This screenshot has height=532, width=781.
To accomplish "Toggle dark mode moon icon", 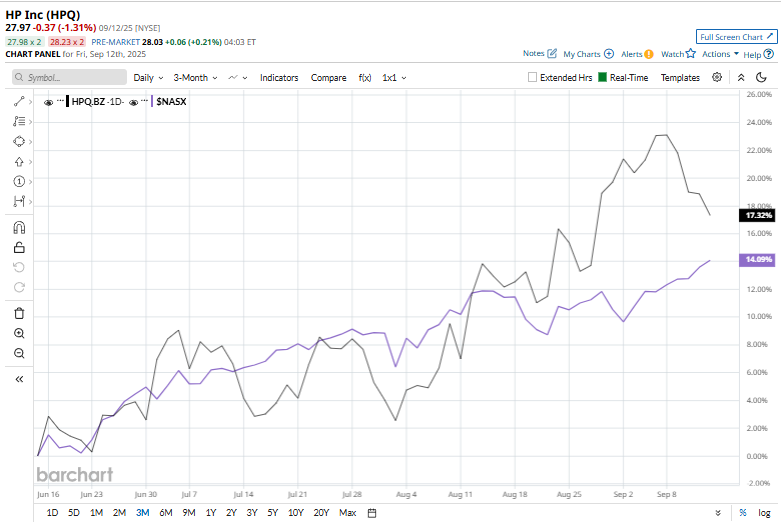I will [x=761, y=77].
